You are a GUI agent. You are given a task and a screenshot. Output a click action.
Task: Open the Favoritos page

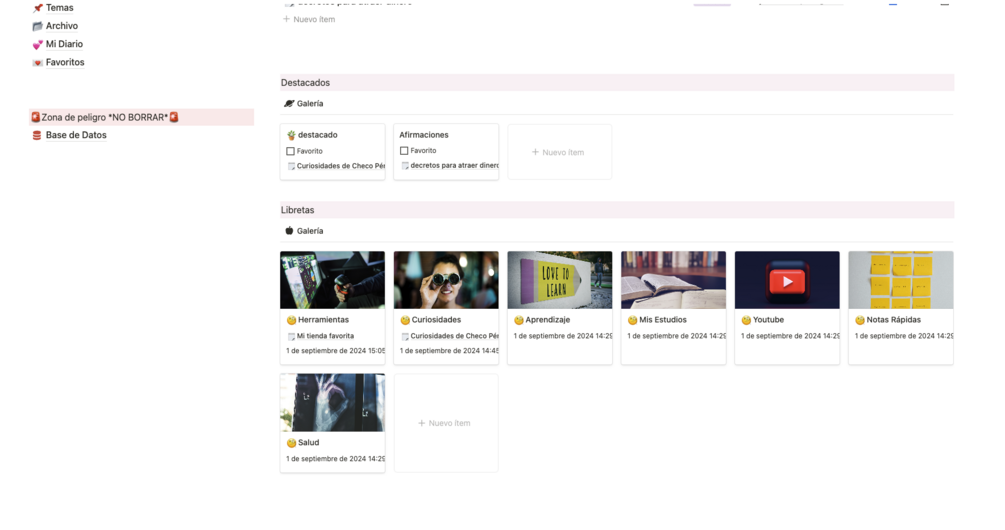click(x=65, y=62)
